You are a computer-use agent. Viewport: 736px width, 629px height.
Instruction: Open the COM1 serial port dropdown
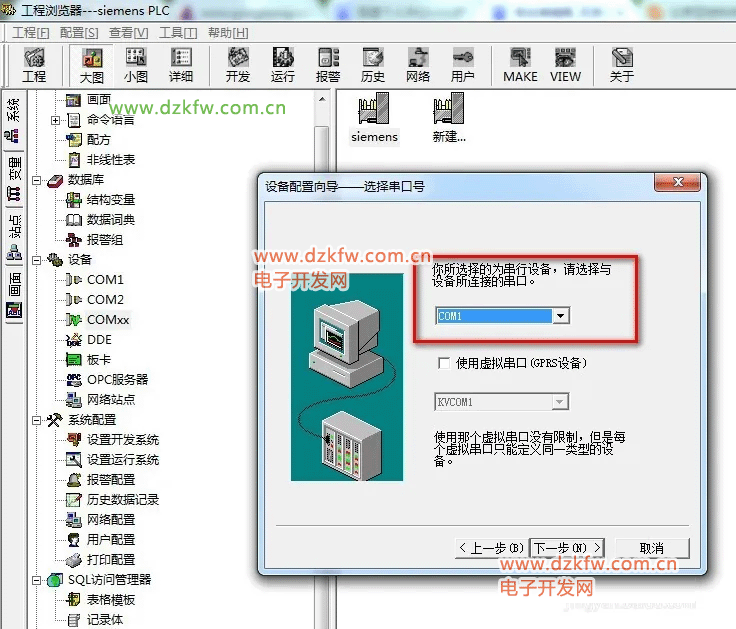coord(561,316)
